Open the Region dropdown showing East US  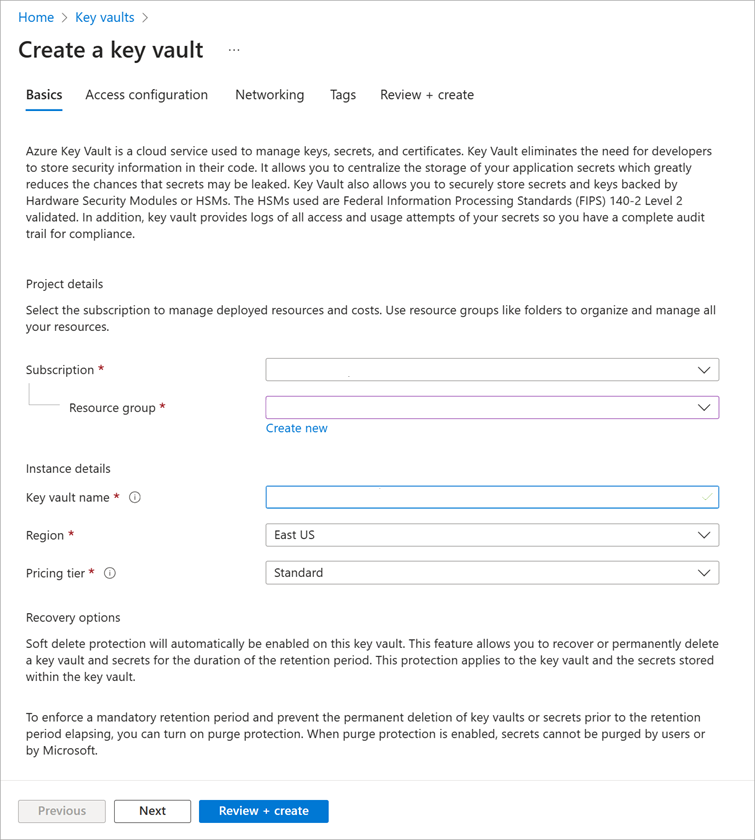[x=492, y=535]
